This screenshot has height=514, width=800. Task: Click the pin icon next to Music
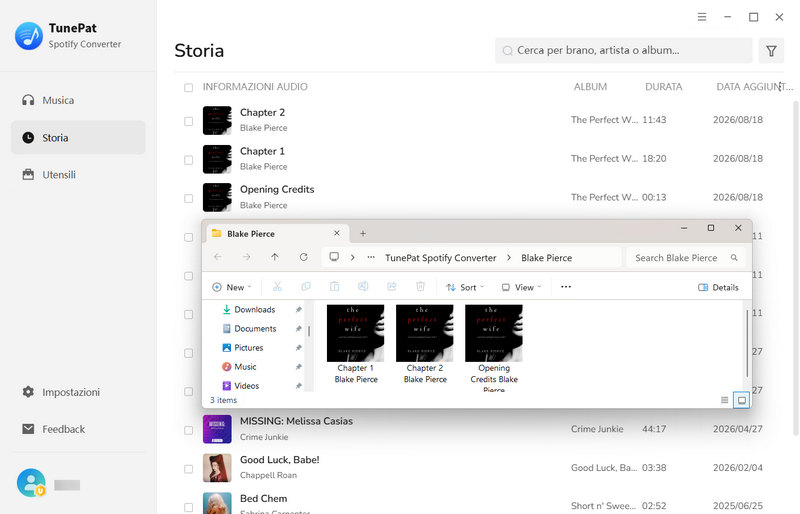[x=298, y=367]
